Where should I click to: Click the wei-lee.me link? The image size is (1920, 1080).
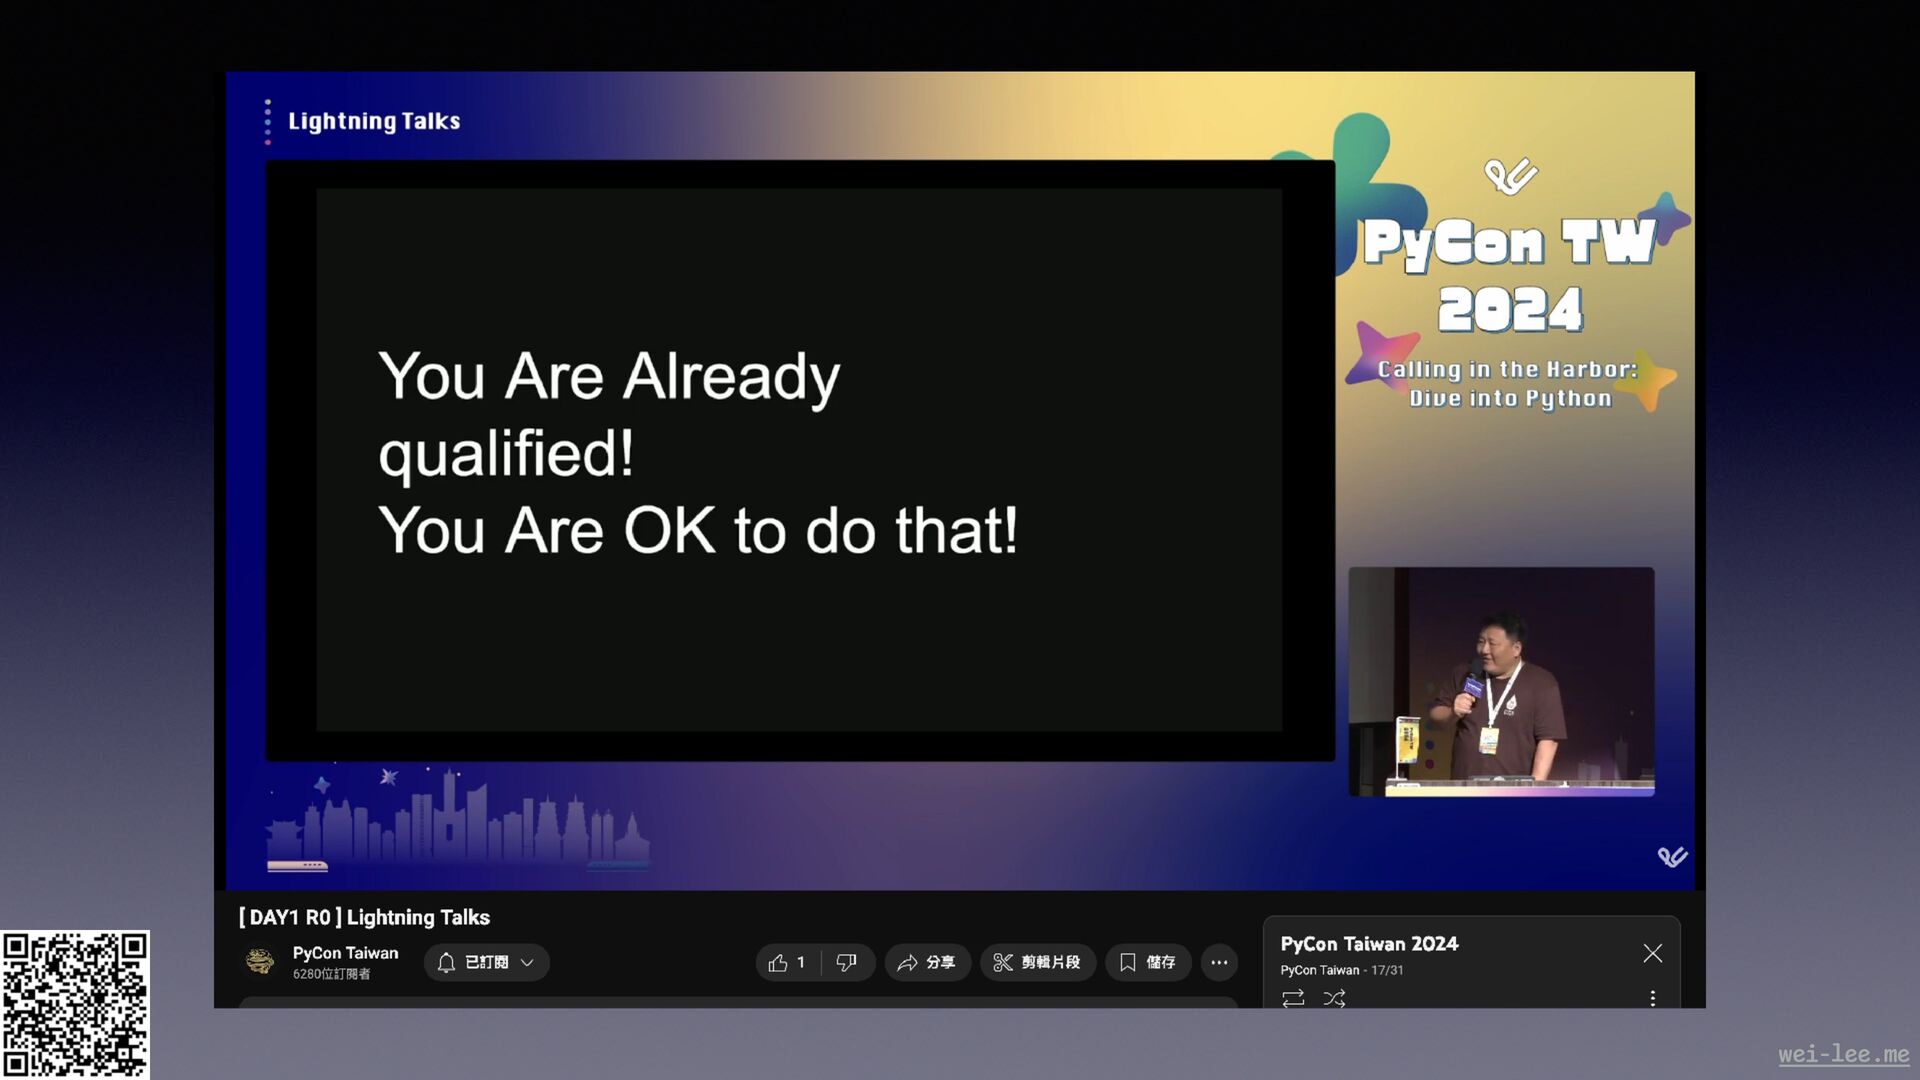coord(1843,1054)
